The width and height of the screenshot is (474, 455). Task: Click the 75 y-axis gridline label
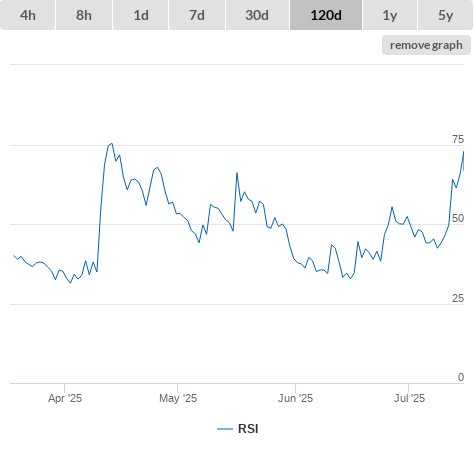[x=458, y=139]
